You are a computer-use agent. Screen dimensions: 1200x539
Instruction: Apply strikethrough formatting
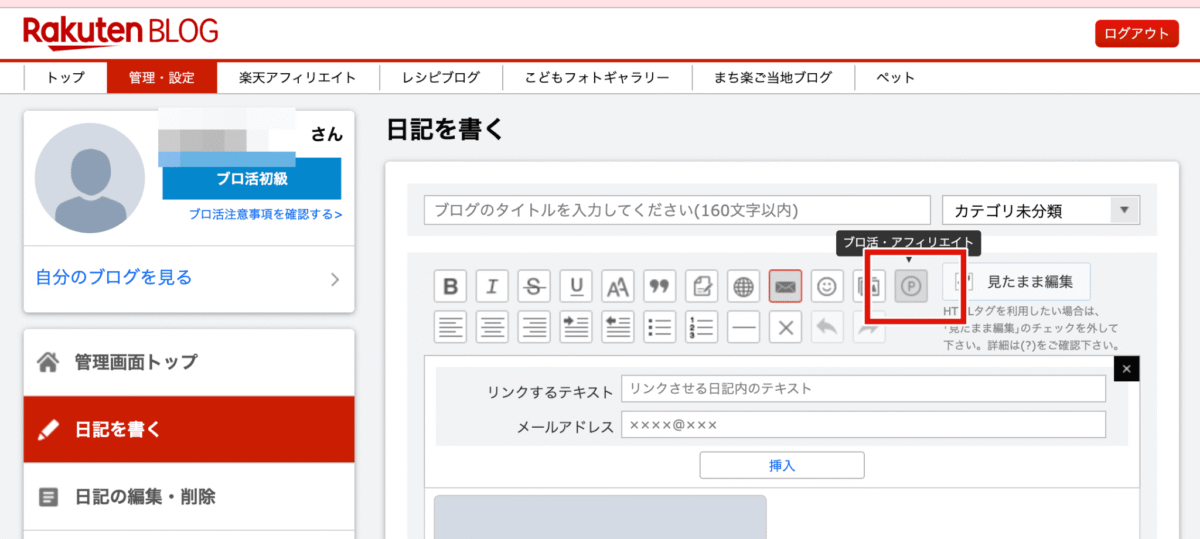point(534,287)
